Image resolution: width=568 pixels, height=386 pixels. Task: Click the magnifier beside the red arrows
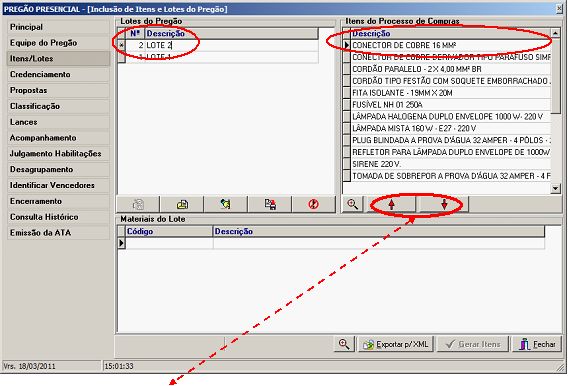[352, 205]
